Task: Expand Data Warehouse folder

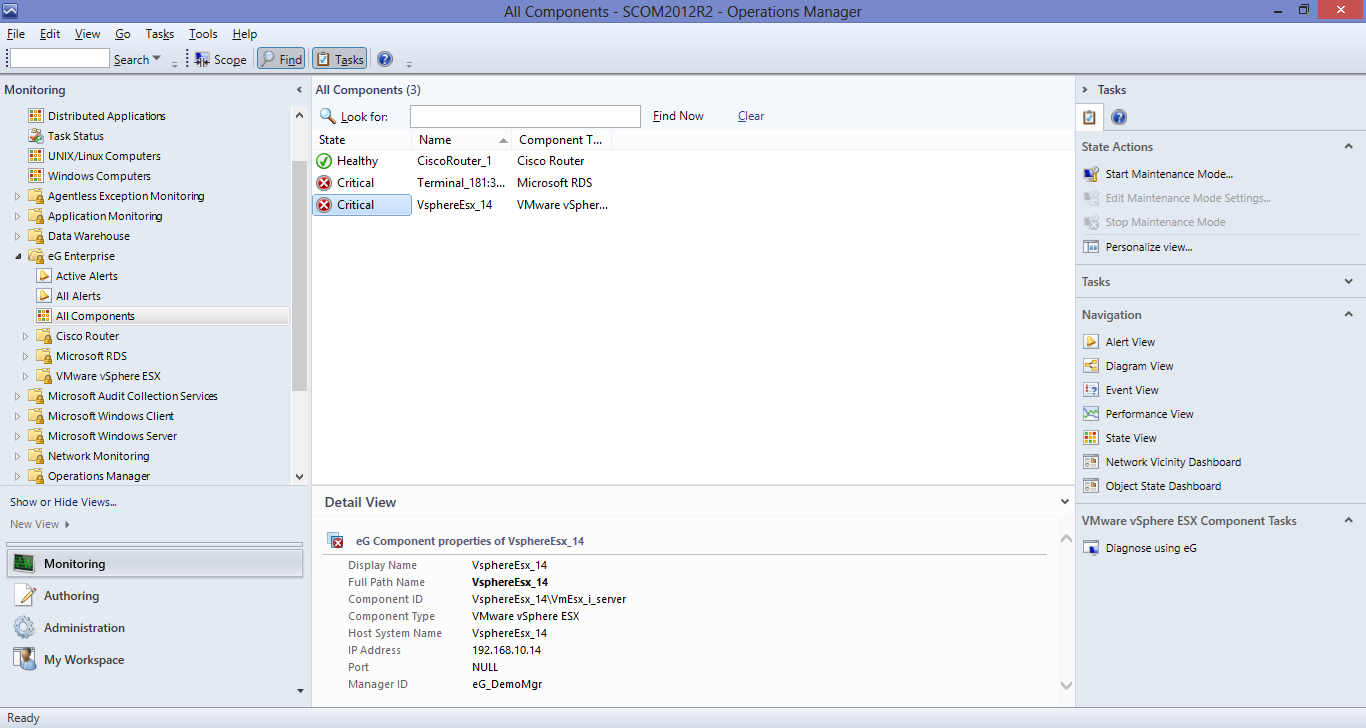Action: pos(17,236)
